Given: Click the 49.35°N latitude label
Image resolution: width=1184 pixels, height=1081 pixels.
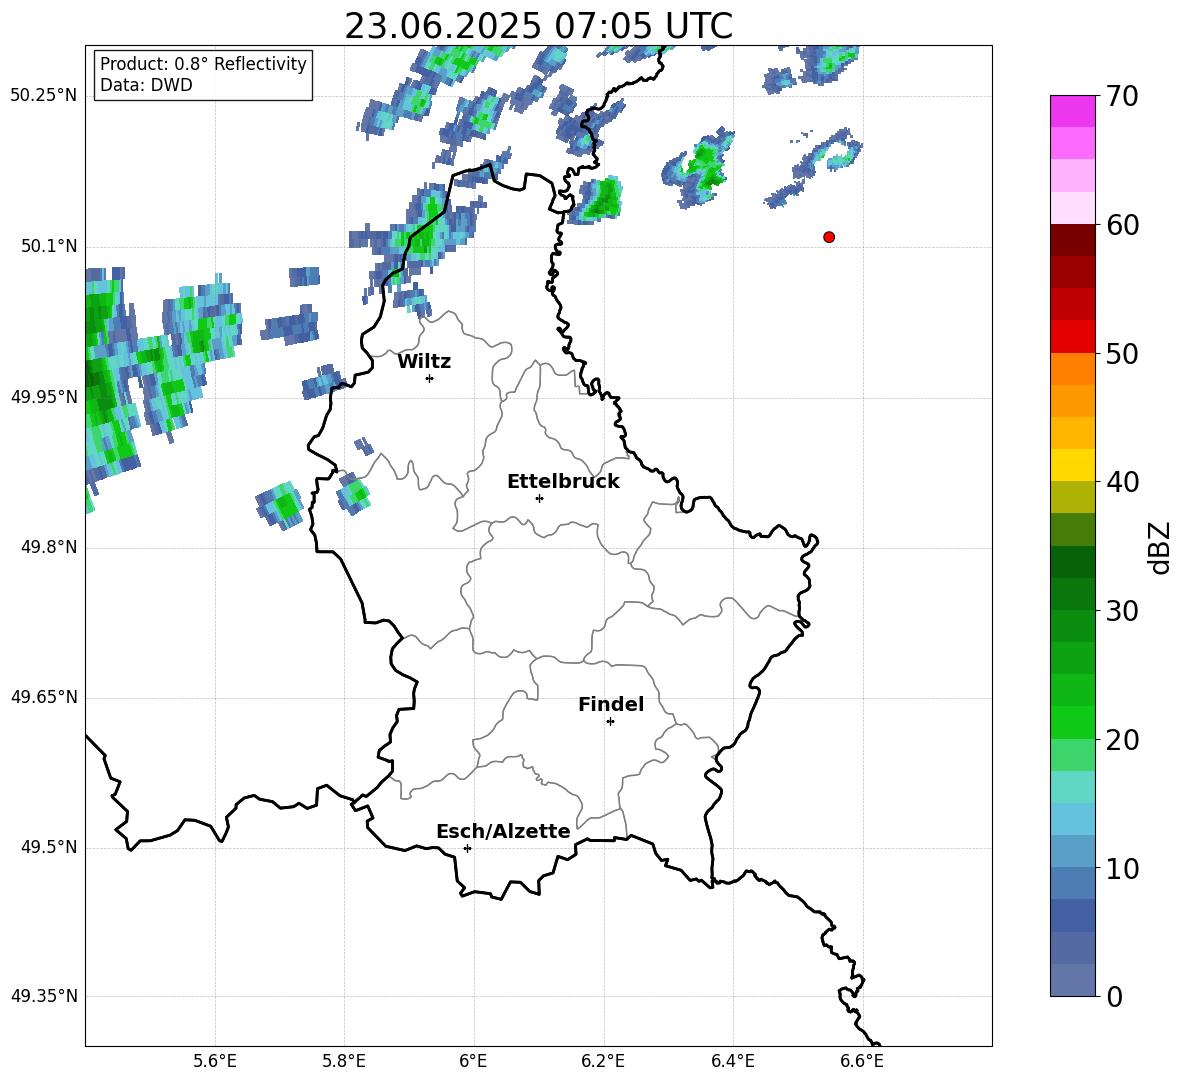Looking at the screenshot, I should pyautogui.click(x=44, y=996).
